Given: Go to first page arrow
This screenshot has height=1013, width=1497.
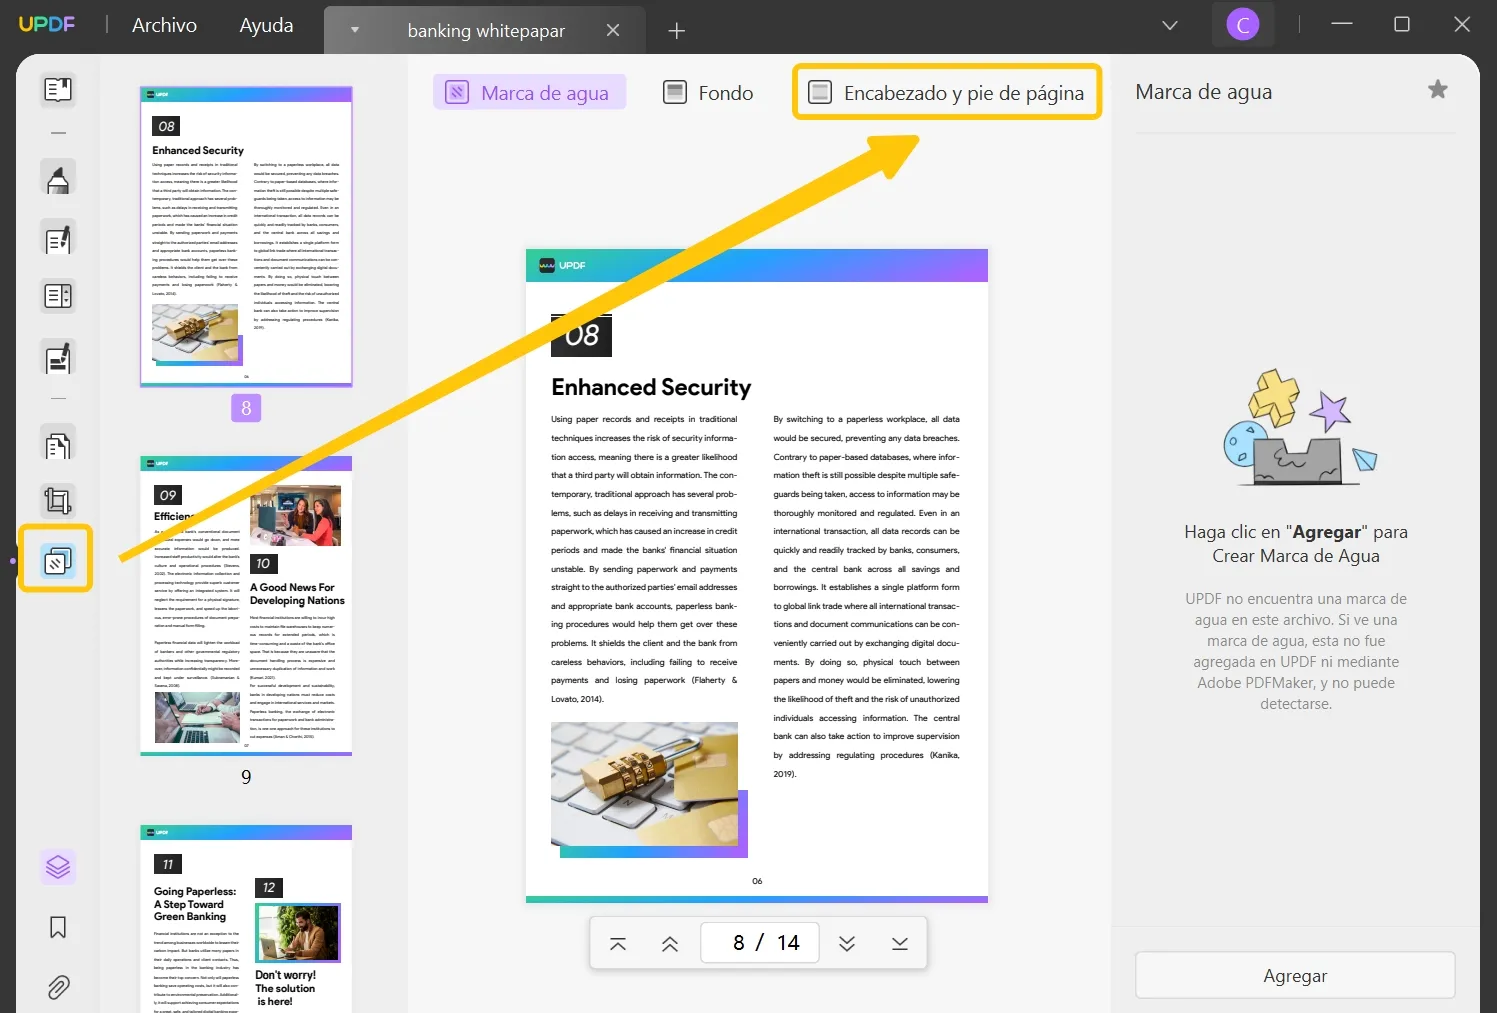Looking at the screenshot, I should pyautogui.click(x=618, y=943).
